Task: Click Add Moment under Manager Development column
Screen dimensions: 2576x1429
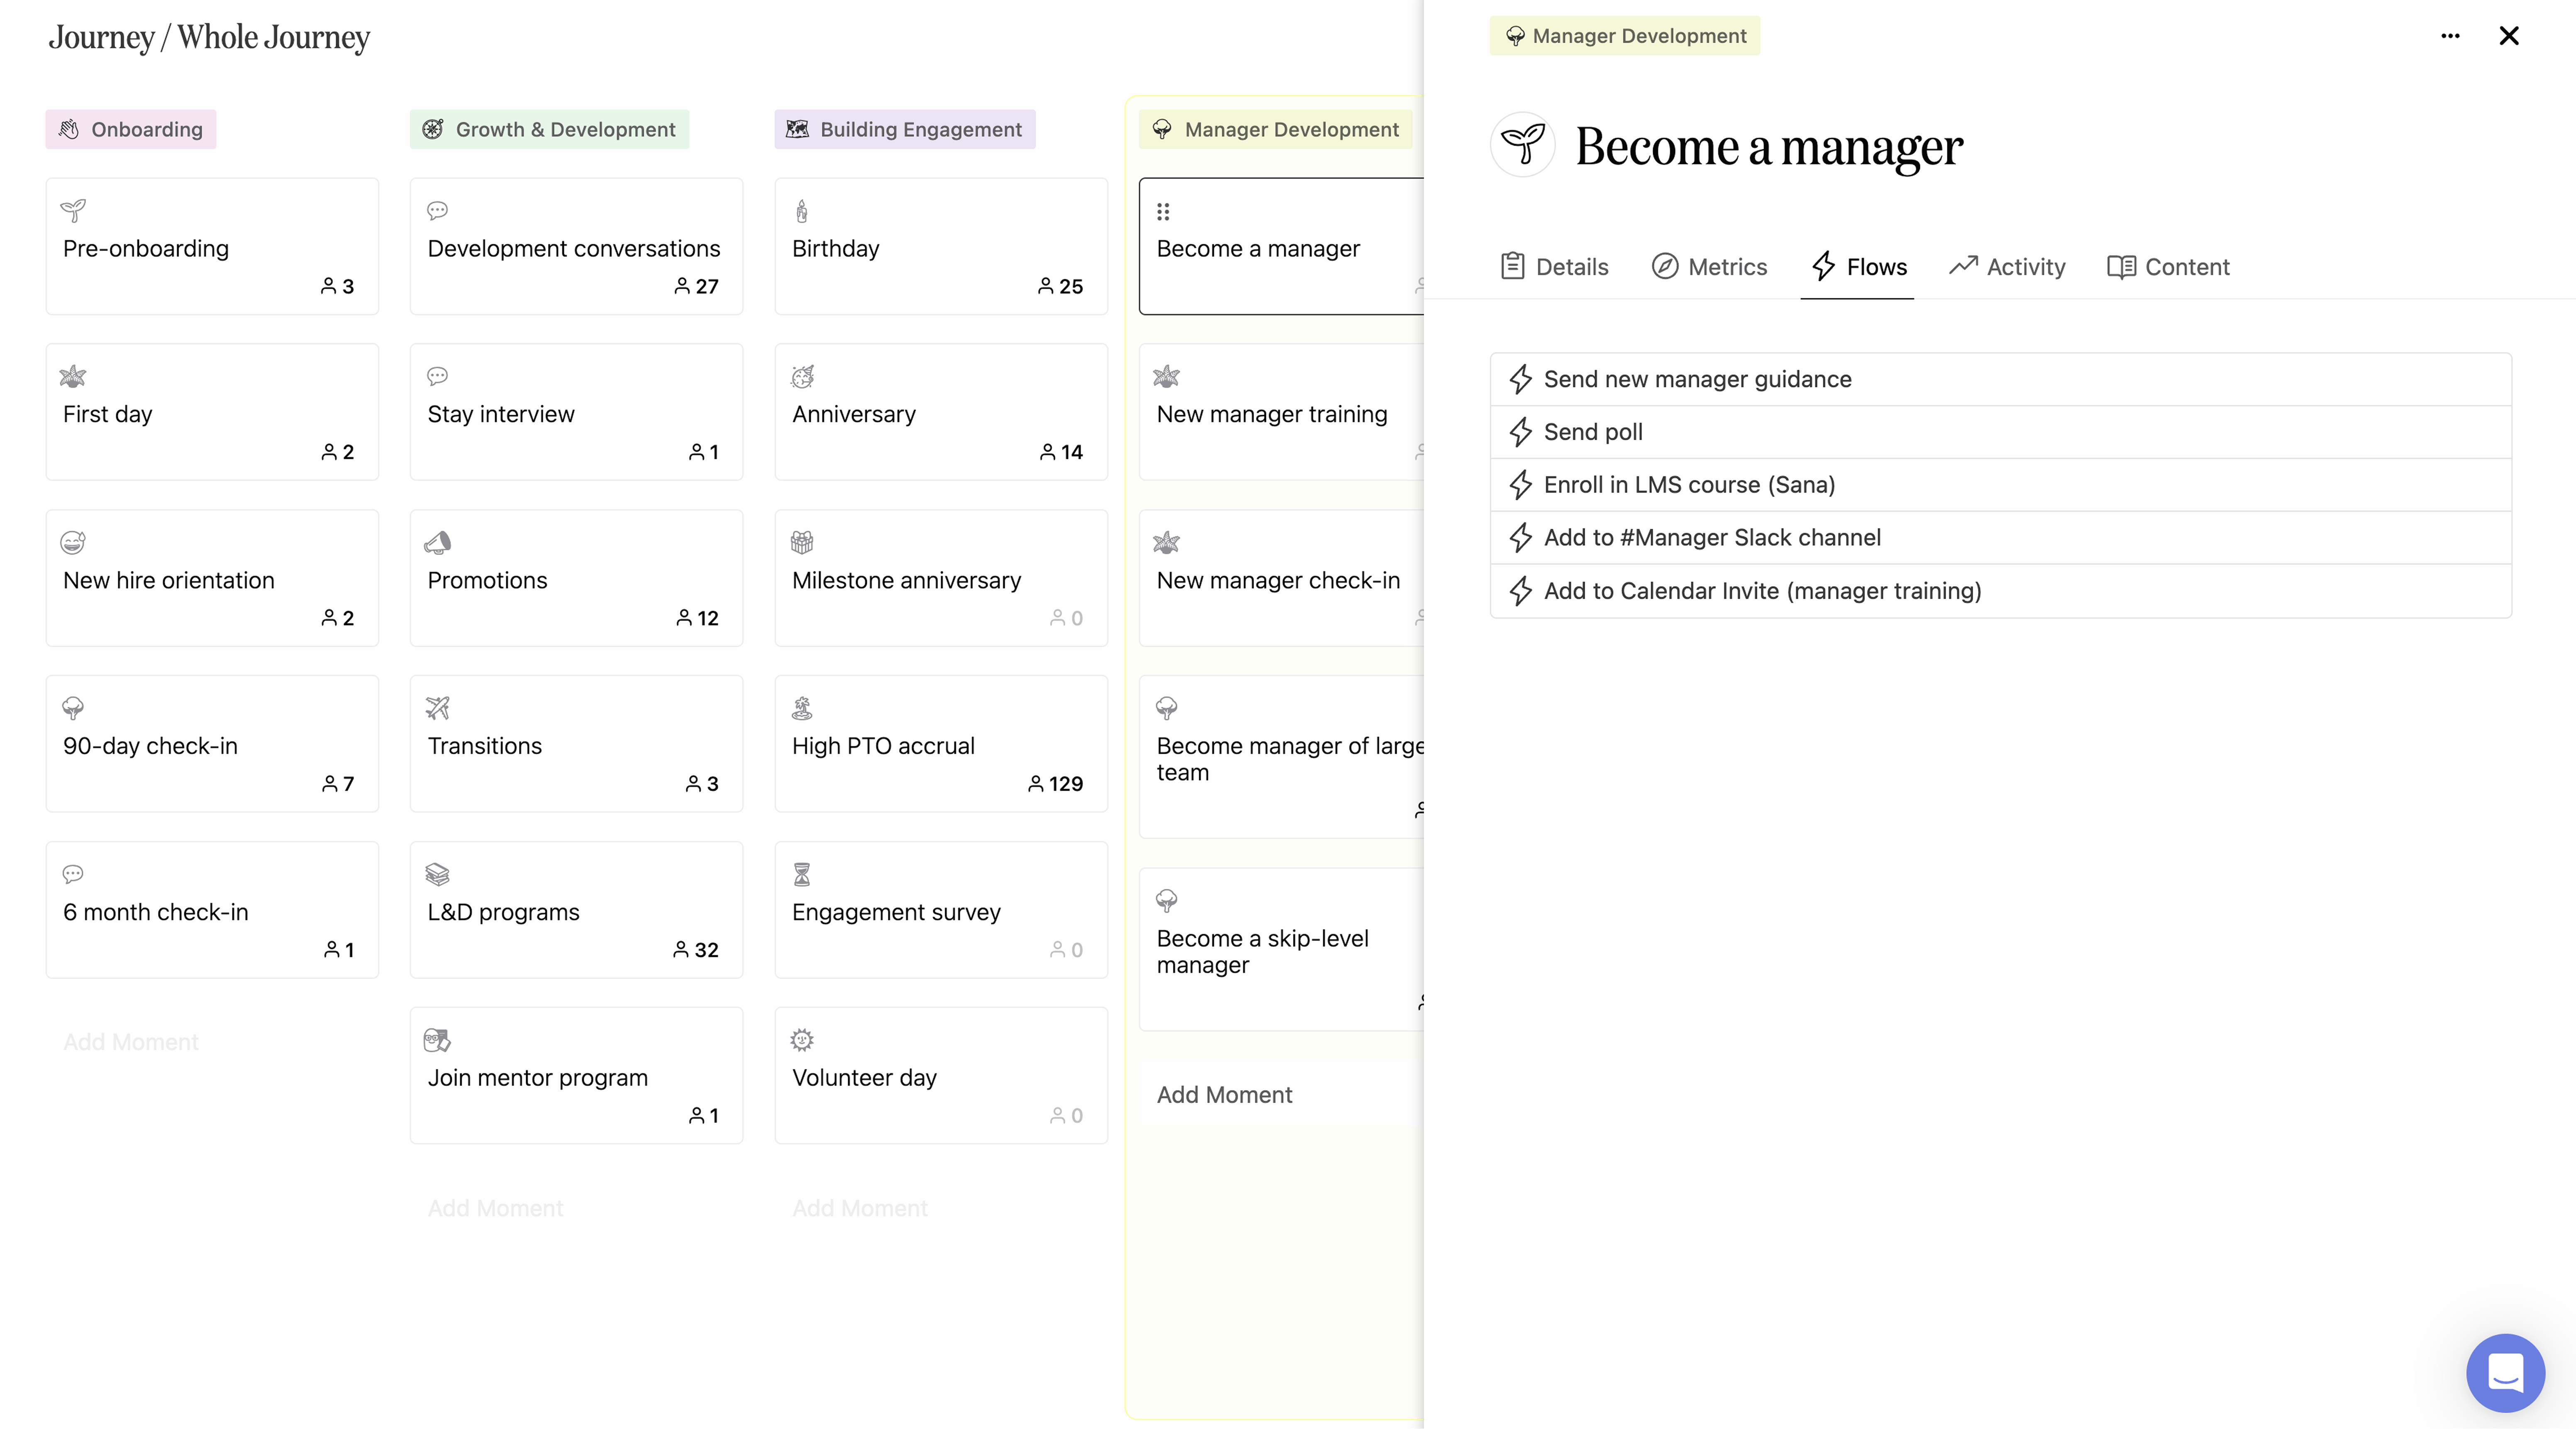Action: point(1224,1095)
